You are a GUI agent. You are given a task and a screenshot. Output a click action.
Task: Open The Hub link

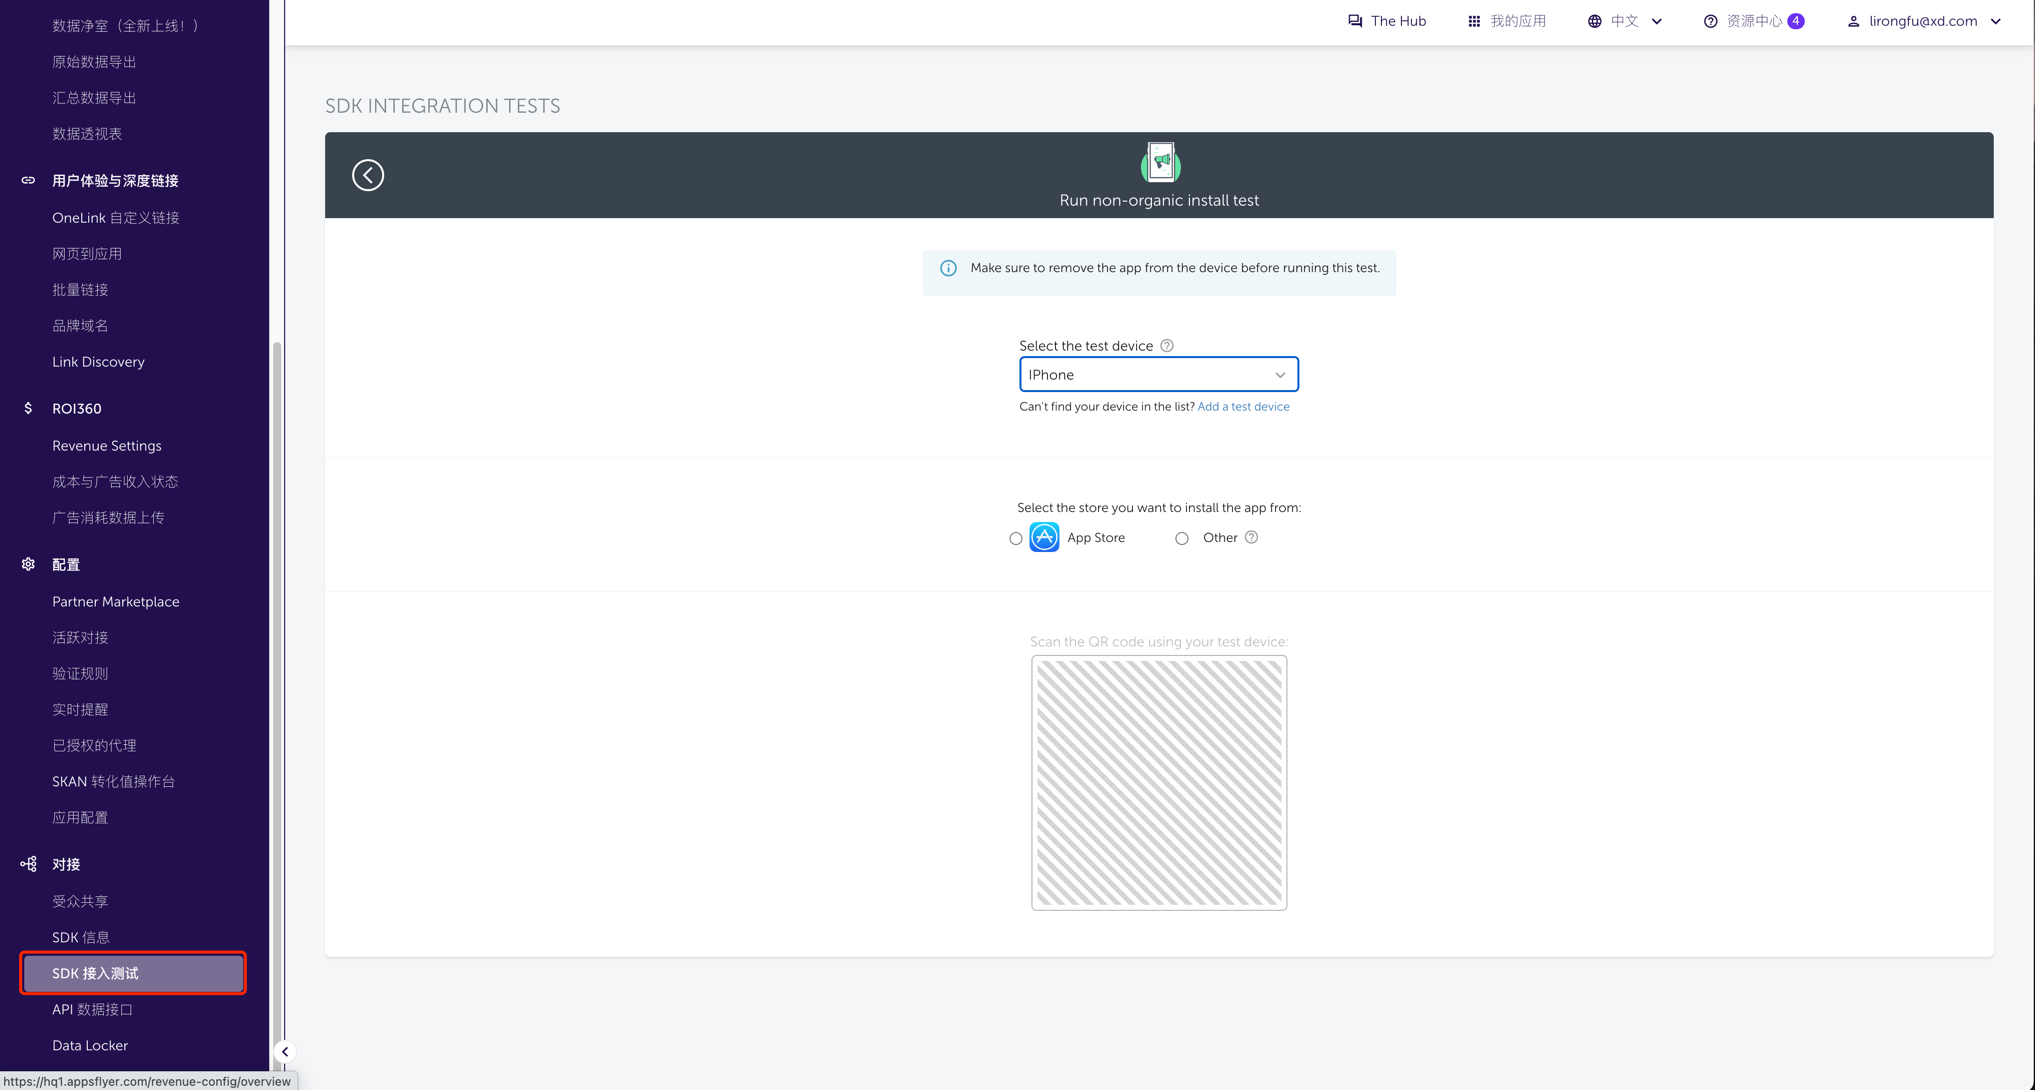1397,21
